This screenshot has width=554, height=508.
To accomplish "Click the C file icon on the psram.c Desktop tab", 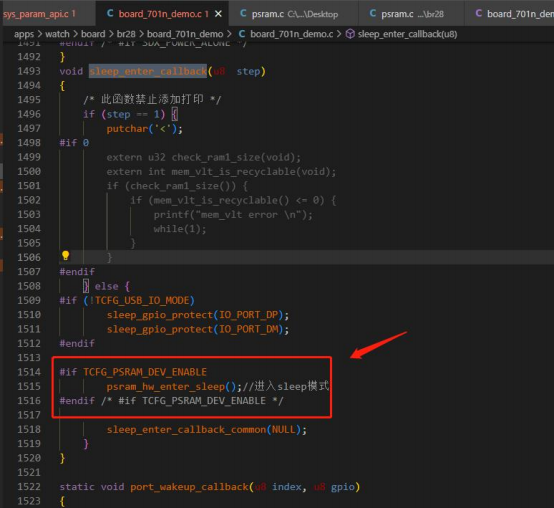I will 243,13.
